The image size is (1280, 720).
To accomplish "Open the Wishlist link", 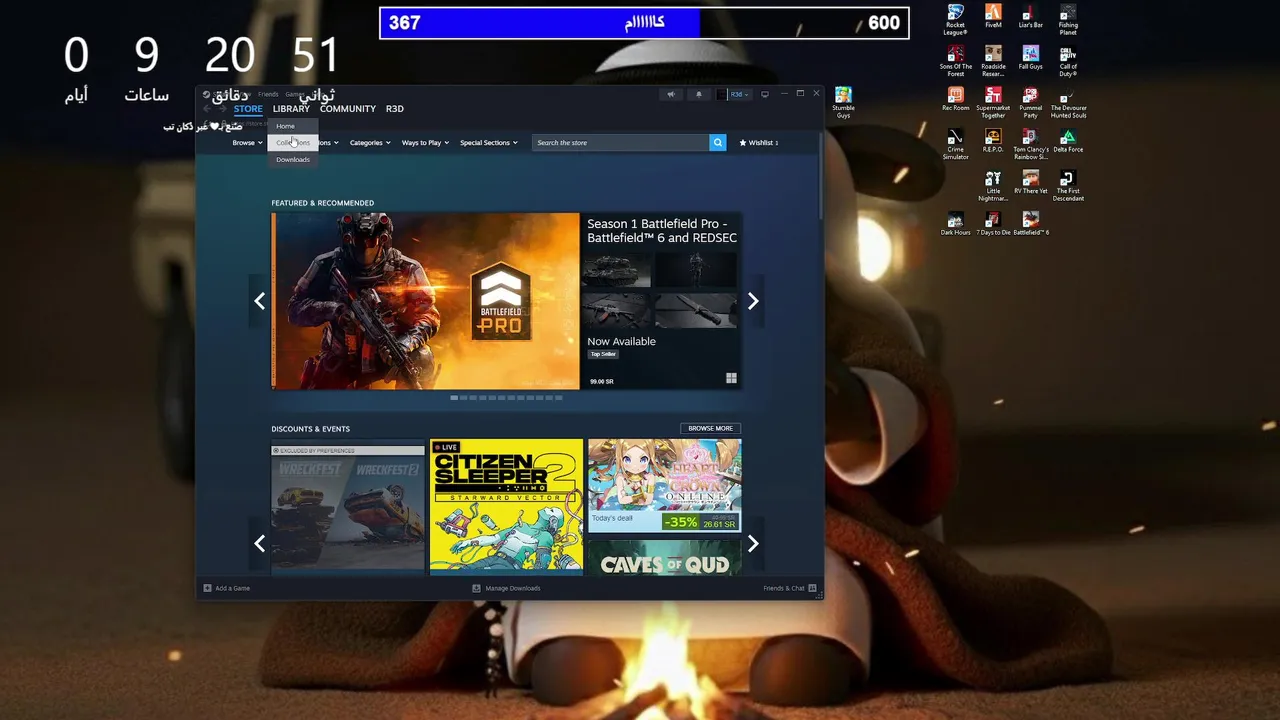I will pos(758,143).
